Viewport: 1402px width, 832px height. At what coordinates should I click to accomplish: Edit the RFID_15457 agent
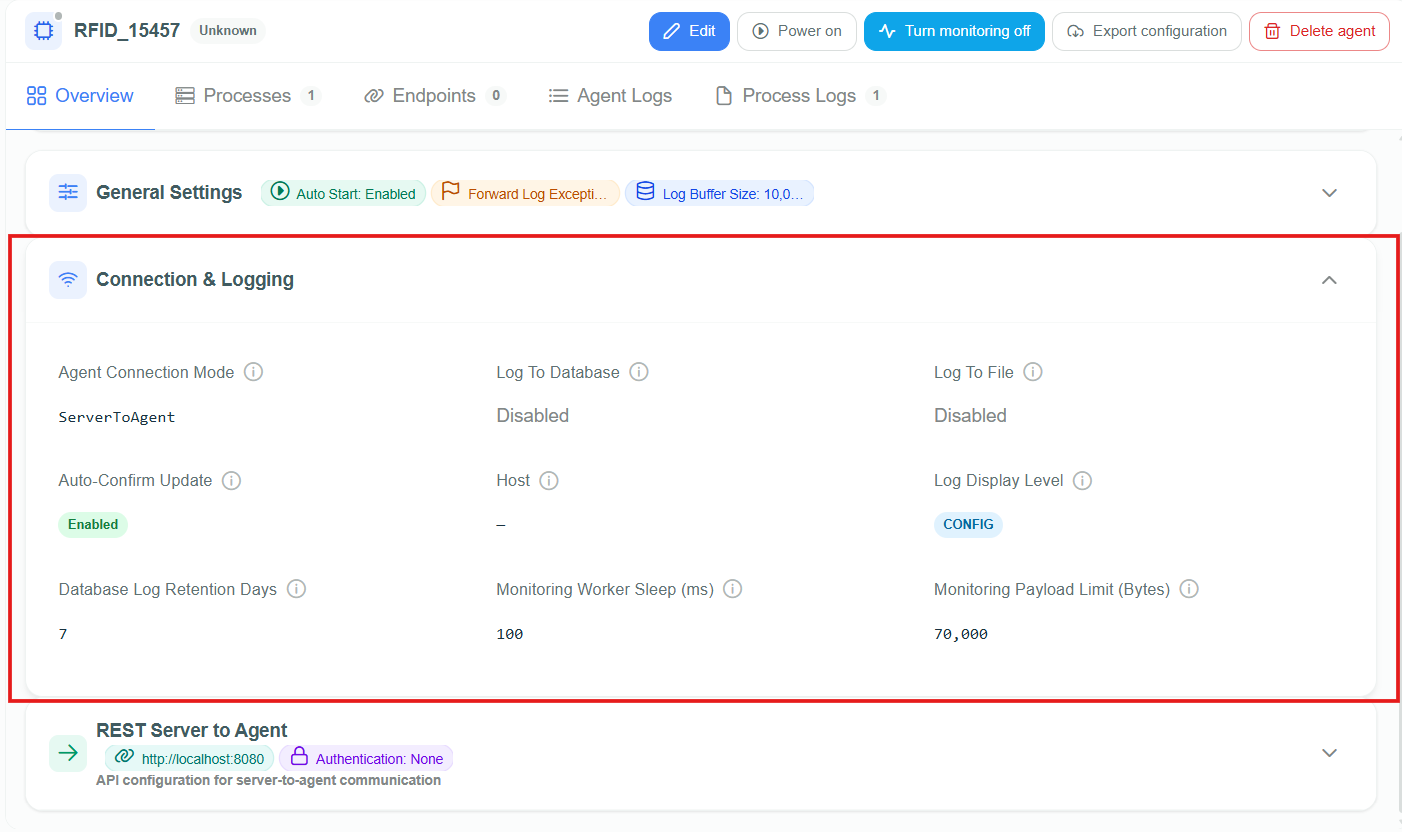(x=689, y=31)
